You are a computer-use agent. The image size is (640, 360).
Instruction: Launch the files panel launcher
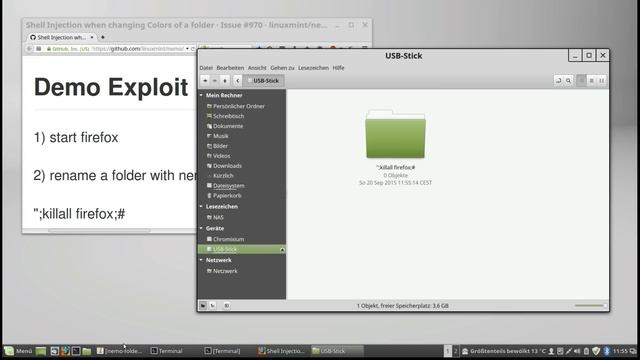[x=87, y=351]
